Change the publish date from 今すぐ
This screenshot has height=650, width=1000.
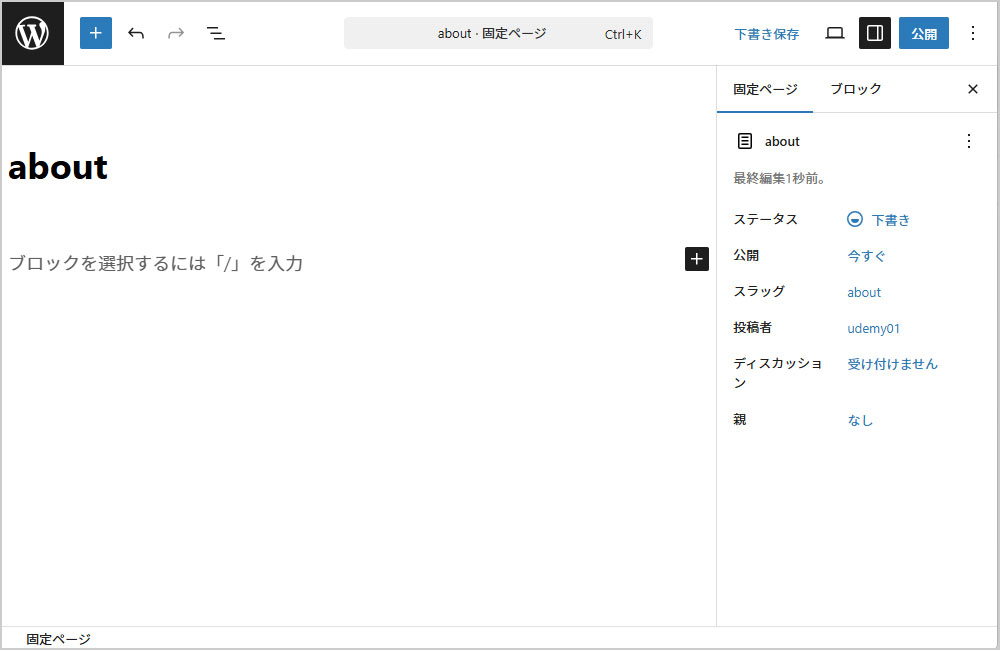point(867,256)
